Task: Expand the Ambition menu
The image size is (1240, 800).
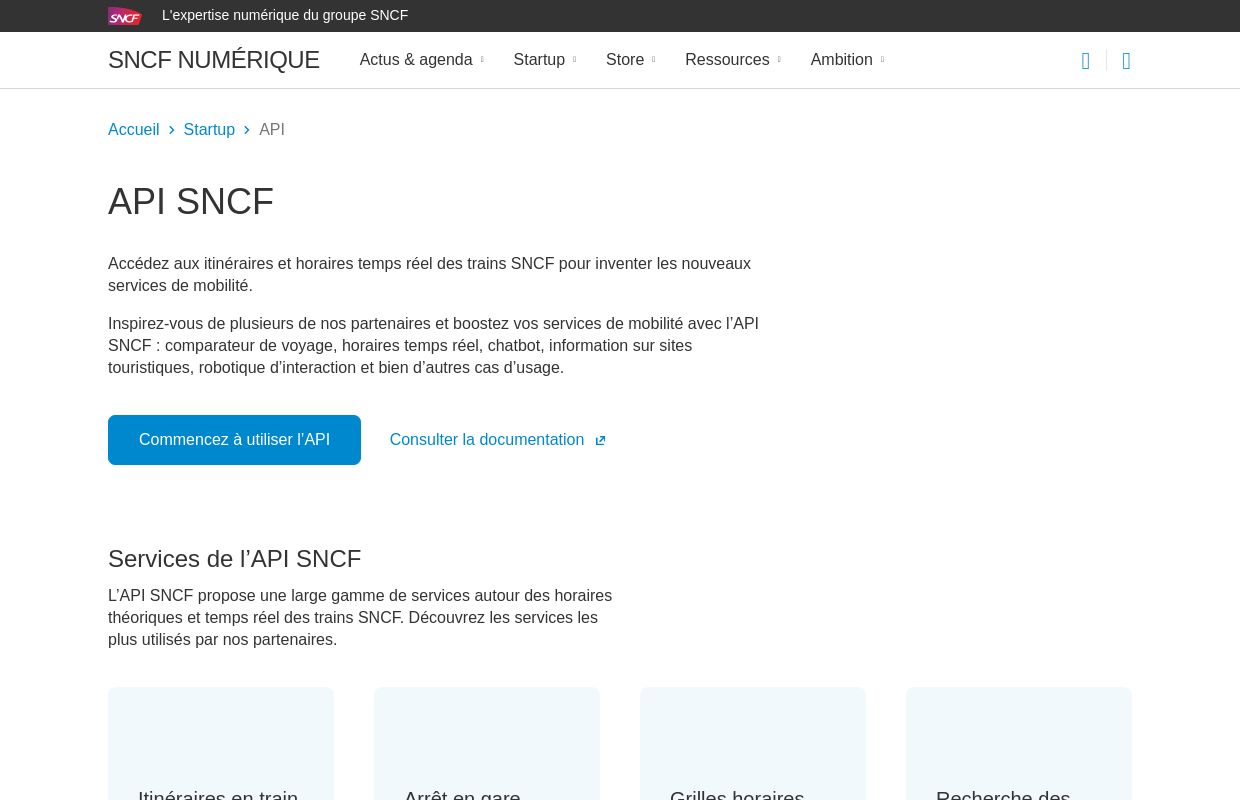Action: tap(847, 60)
